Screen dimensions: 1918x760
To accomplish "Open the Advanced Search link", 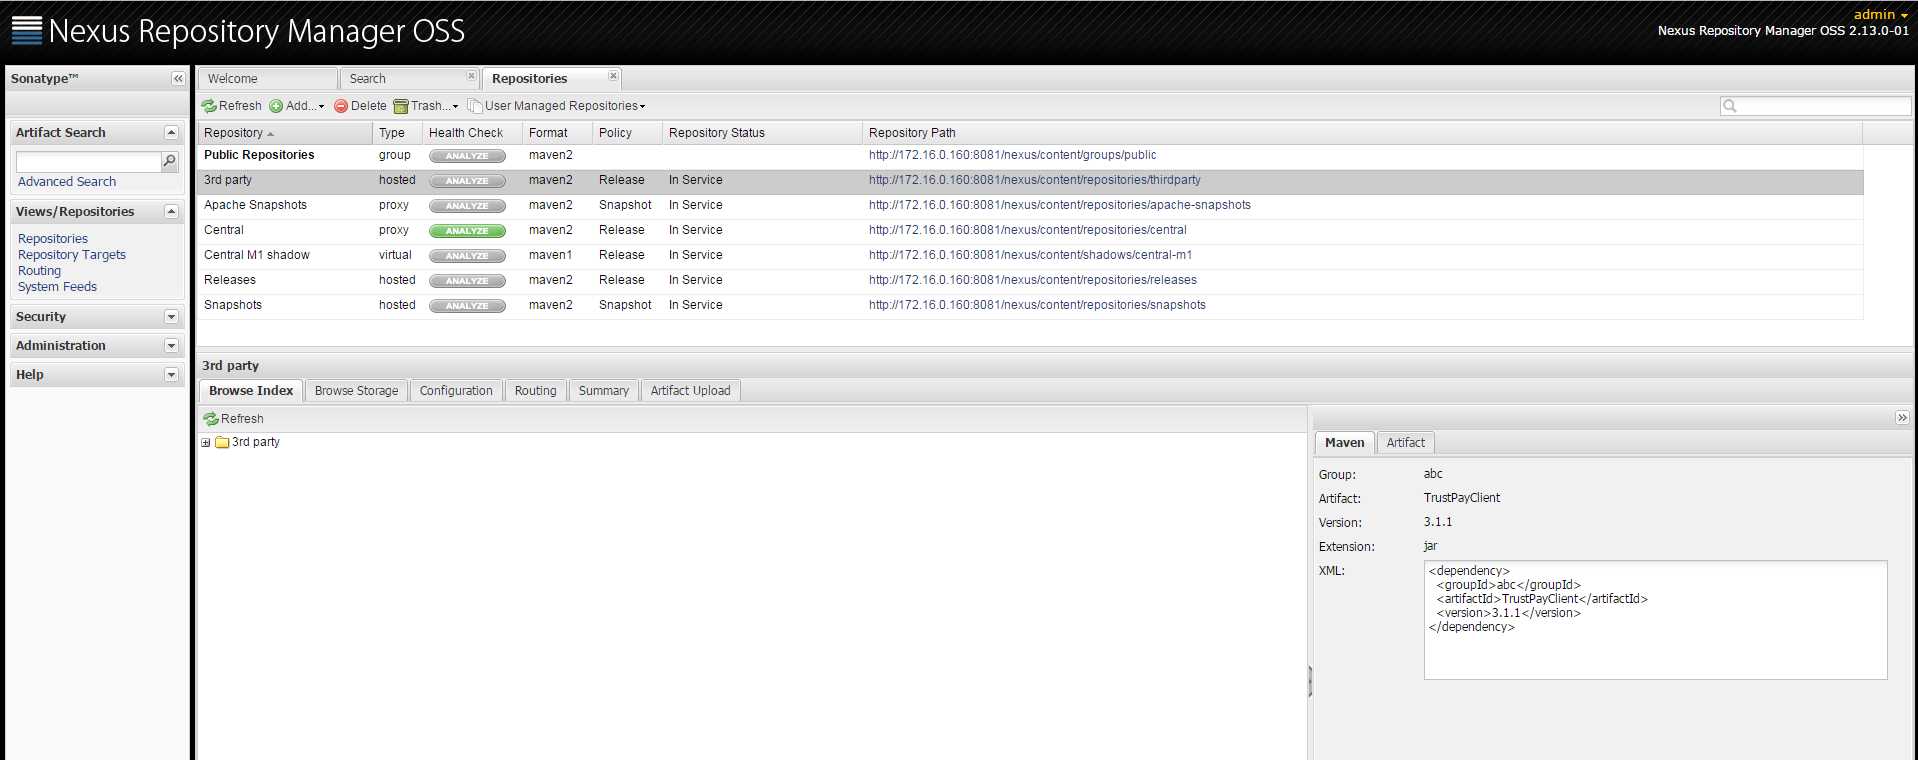I will point(67,182).
